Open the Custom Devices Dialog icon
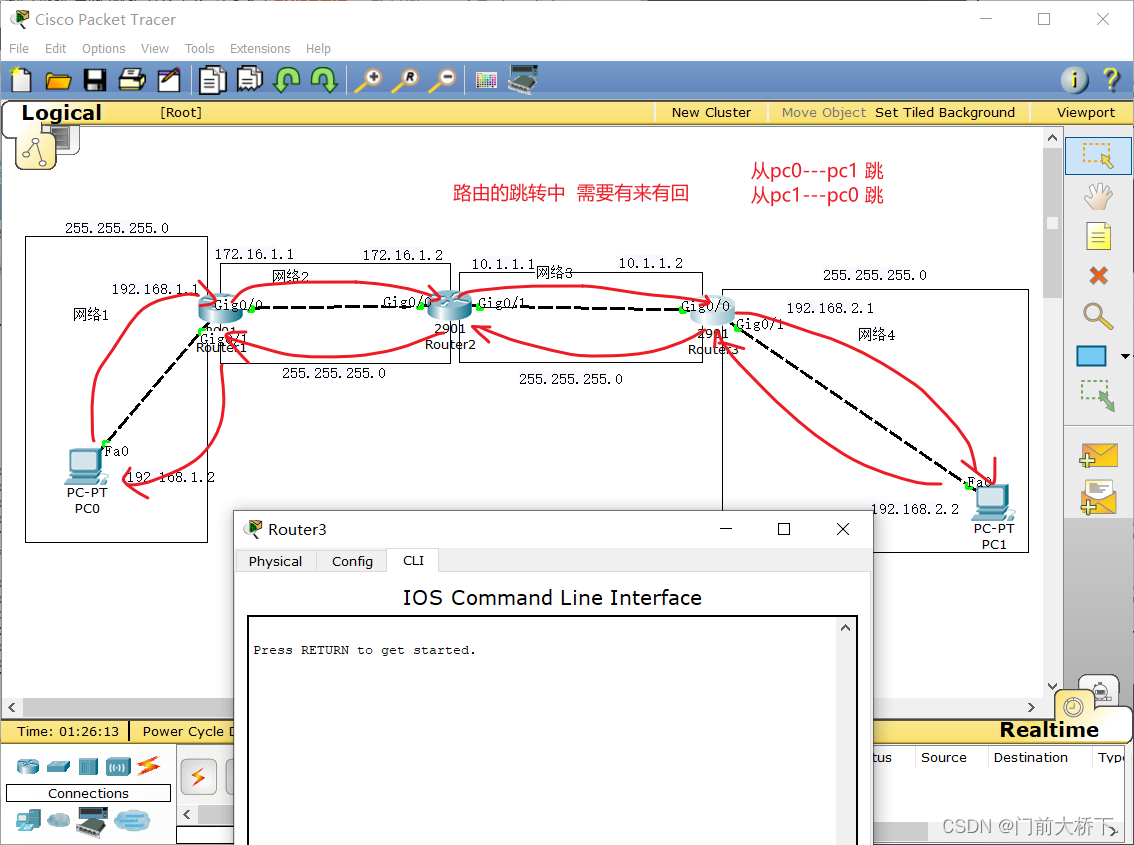The height and width of the screenshot is (845, 1134). 524,80
